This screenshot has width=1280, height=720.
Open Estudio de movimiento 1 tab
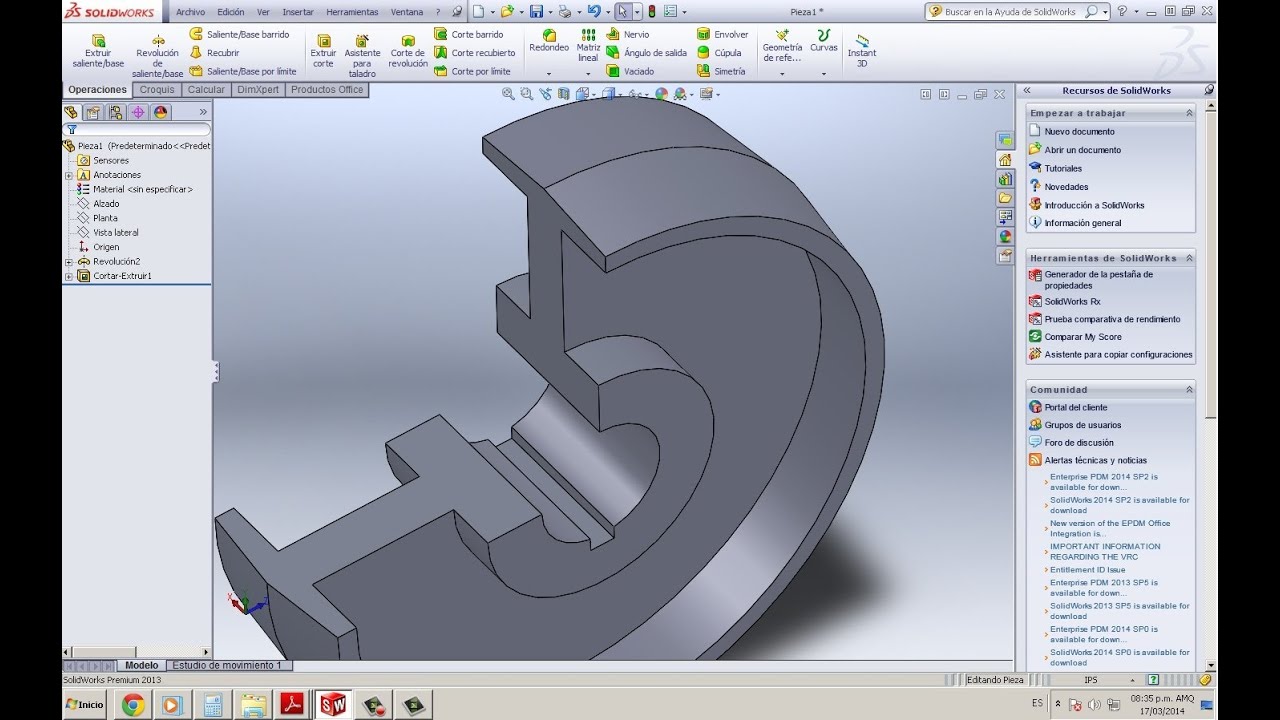[x=227, y=665]
